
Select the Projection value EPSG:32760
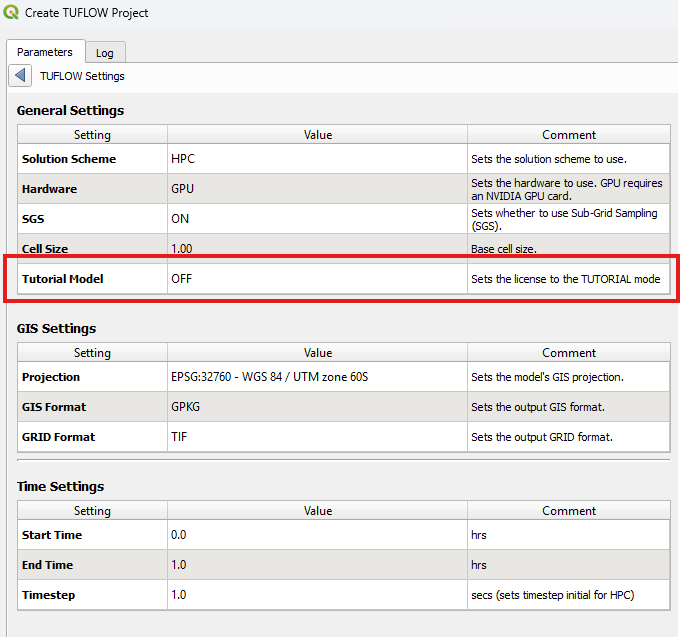click(x=317, y=377)
